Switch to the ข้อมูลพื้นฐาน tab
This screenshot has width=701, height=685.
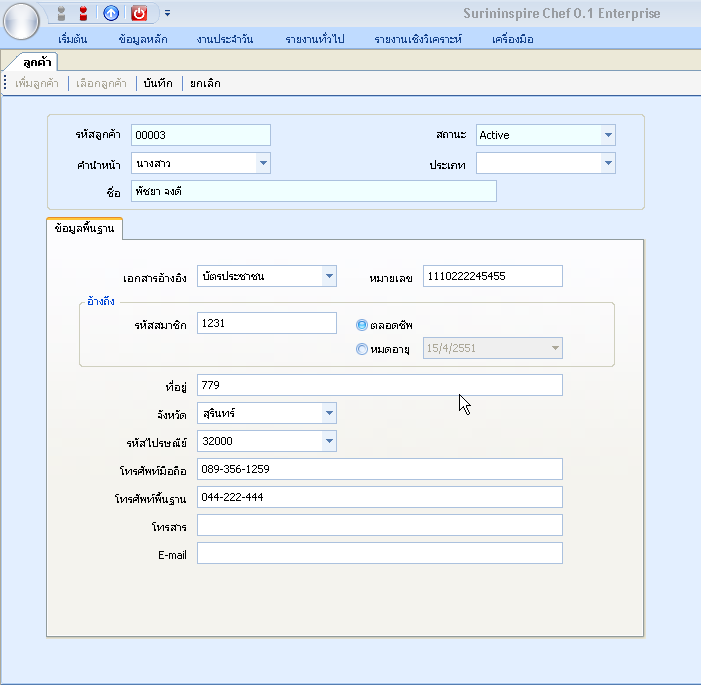coord(85,229)
